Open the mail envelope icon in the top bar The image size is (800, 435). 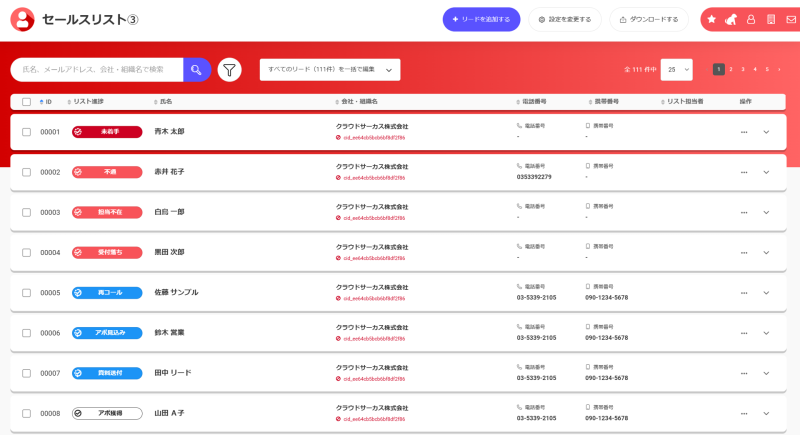click(x=791, y=19)
